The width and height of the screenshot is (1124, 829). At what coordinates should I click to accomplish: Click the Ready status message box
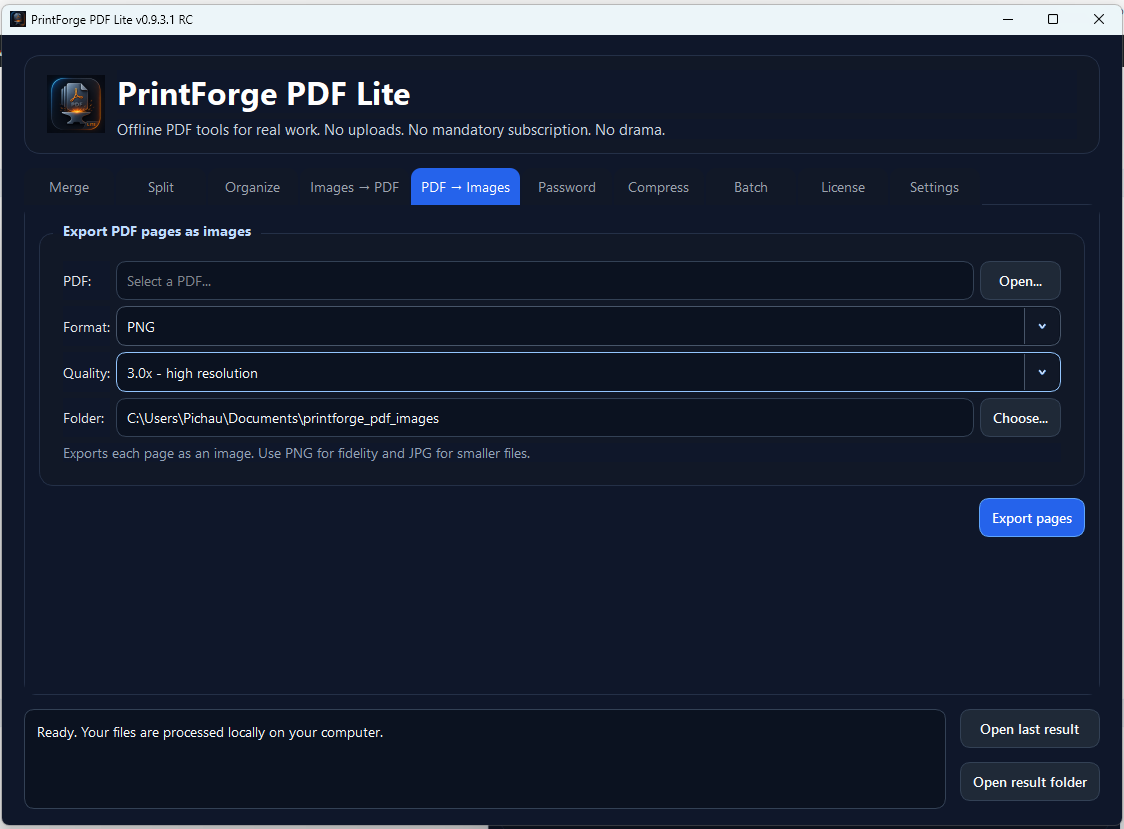[485, 759]
